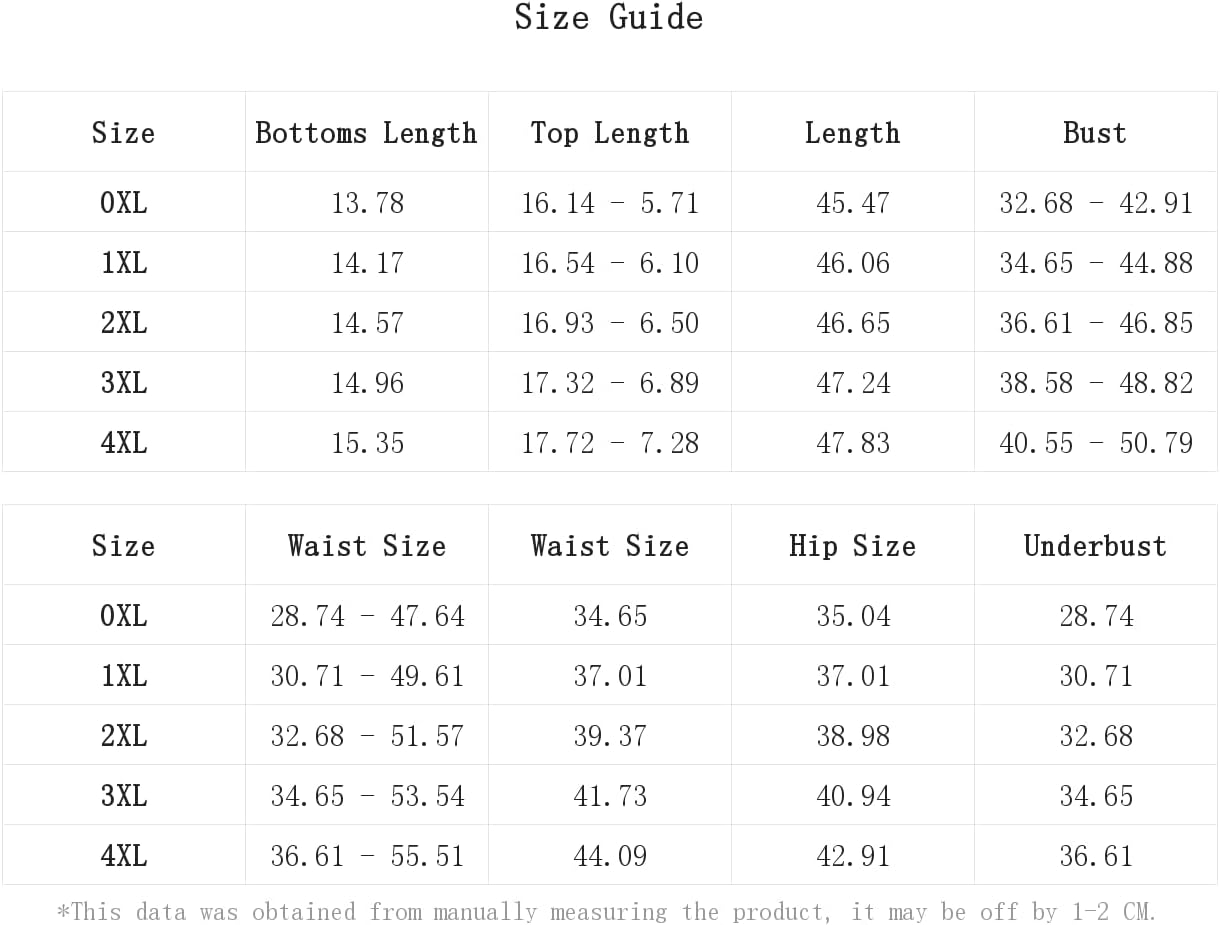Select the 16.54 - 6.10 top length cell

coord(610,263)
